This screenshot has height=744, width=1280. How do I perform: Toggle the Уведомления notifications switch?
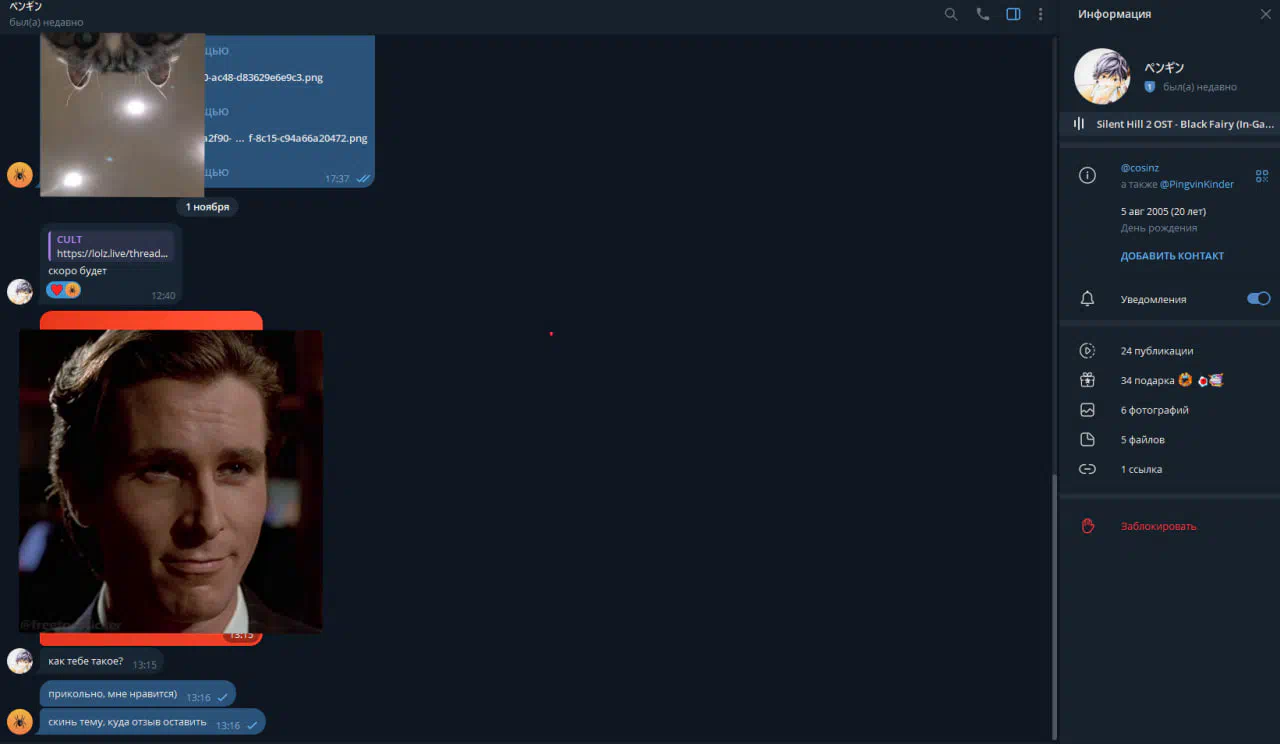[1258, 299]
